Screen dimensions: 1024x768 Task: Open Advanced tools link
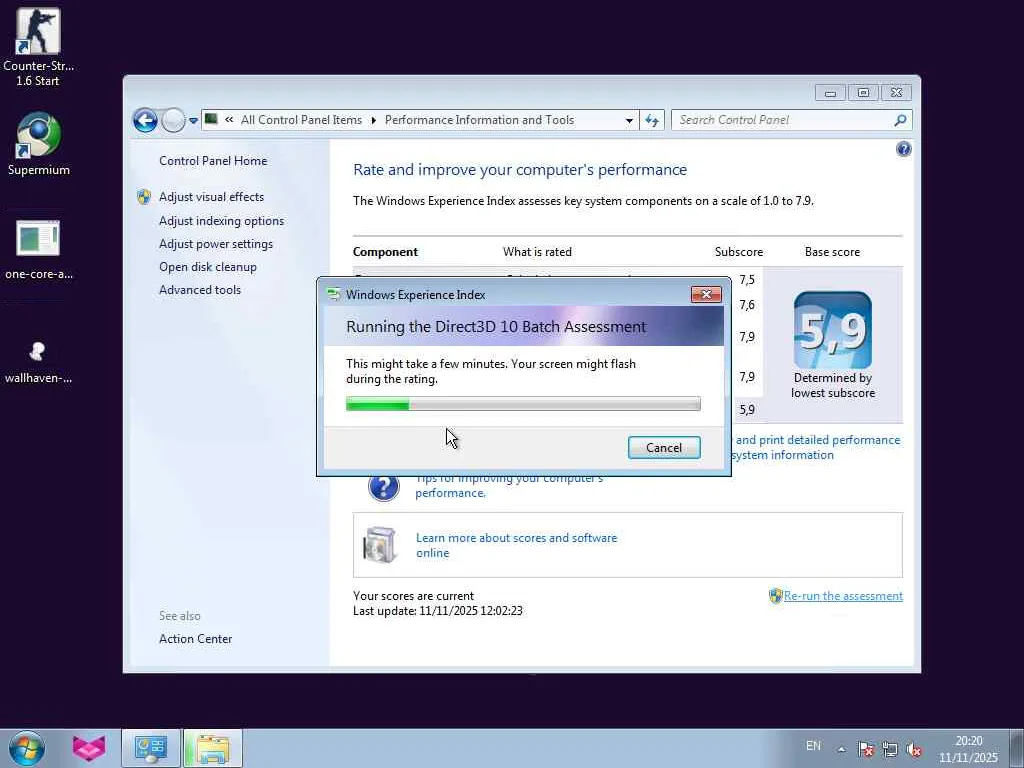(x=200, y=289)
